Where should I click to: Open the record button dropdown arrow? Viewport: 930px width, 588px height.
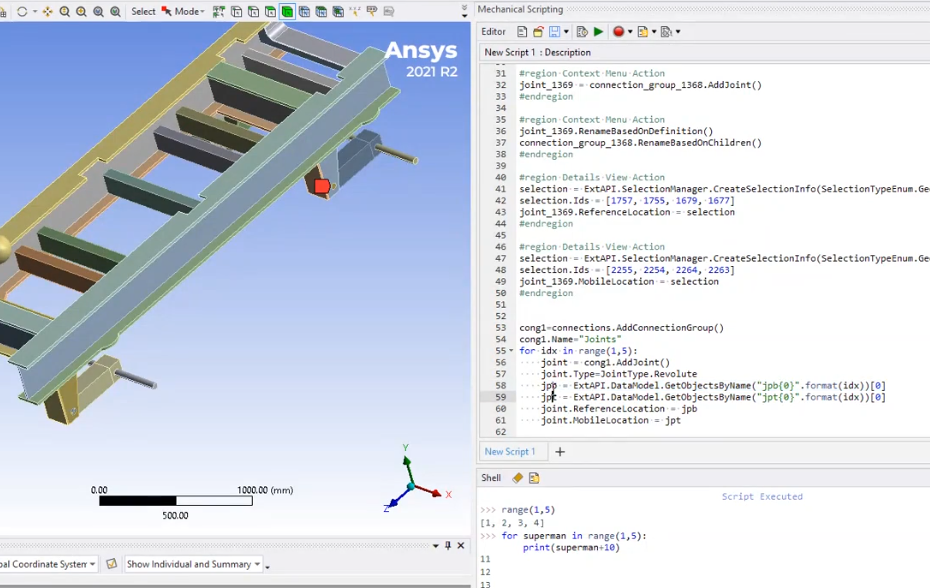click(x=630, y=31)
